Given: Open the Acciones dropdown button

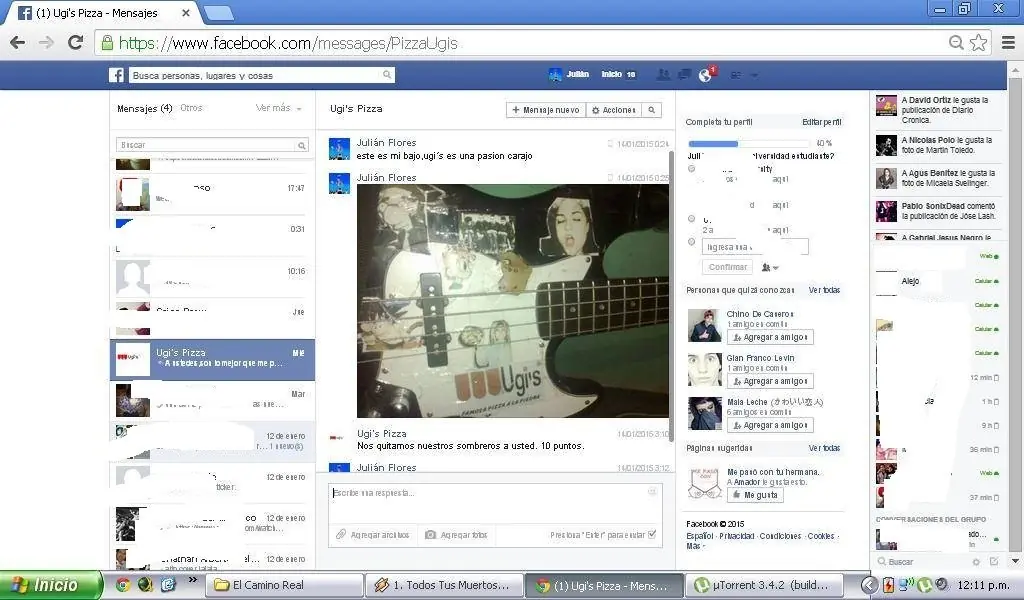Looking at the screenshot, I should click(x=613, y=110).
